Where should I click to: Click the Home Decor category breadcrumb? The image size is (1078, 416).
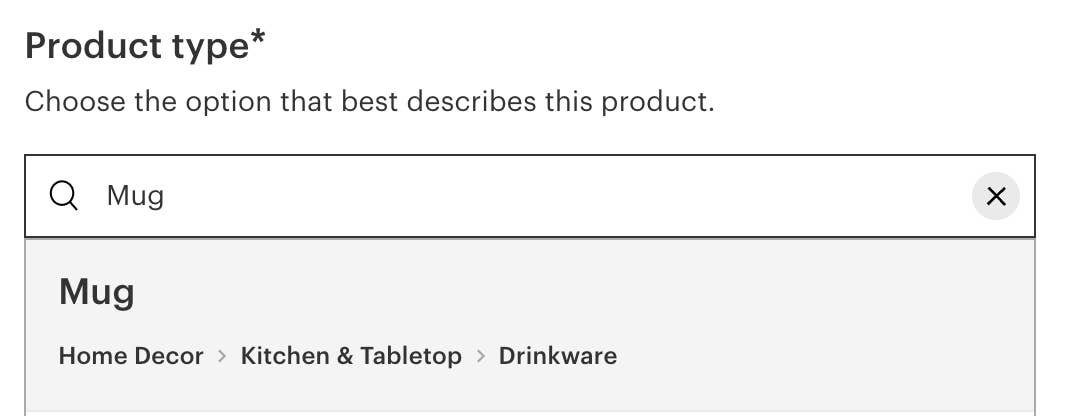click(x=131, y=356)
